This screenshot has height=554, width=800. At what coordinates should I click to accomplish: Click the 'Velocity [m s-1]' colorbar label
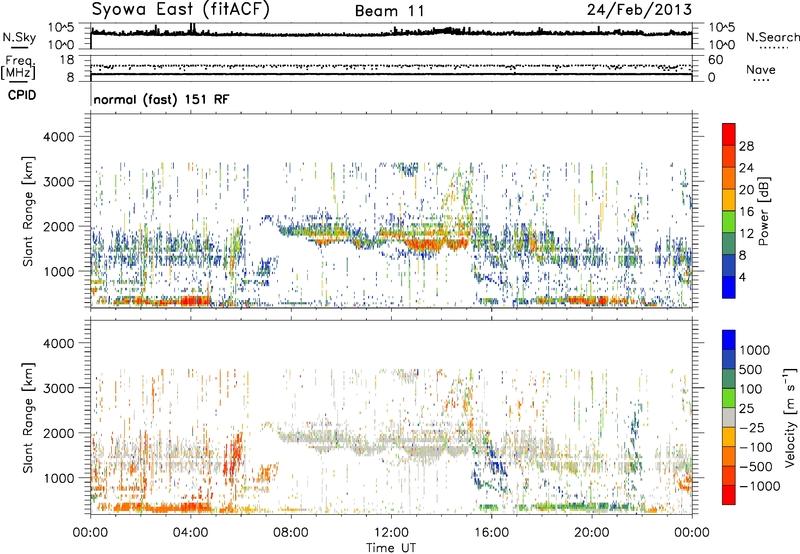[x=790, y=417]
